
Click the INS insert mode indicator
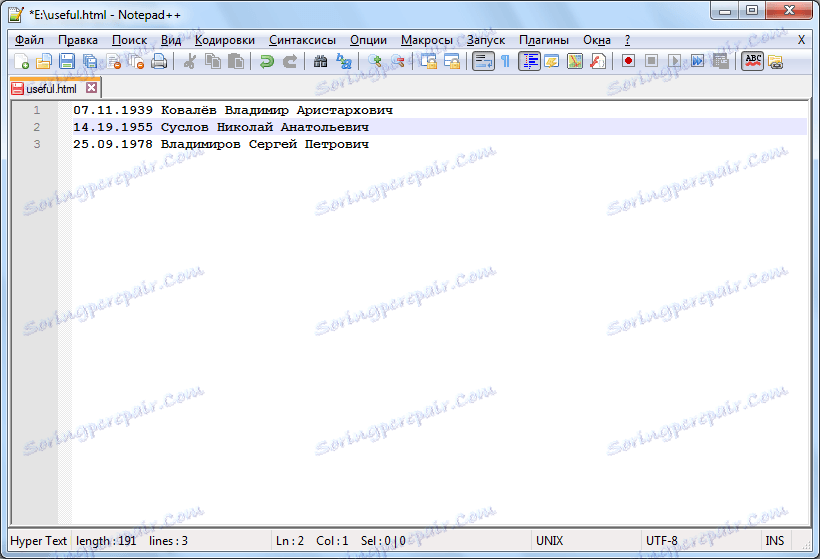tap(775, 541)
